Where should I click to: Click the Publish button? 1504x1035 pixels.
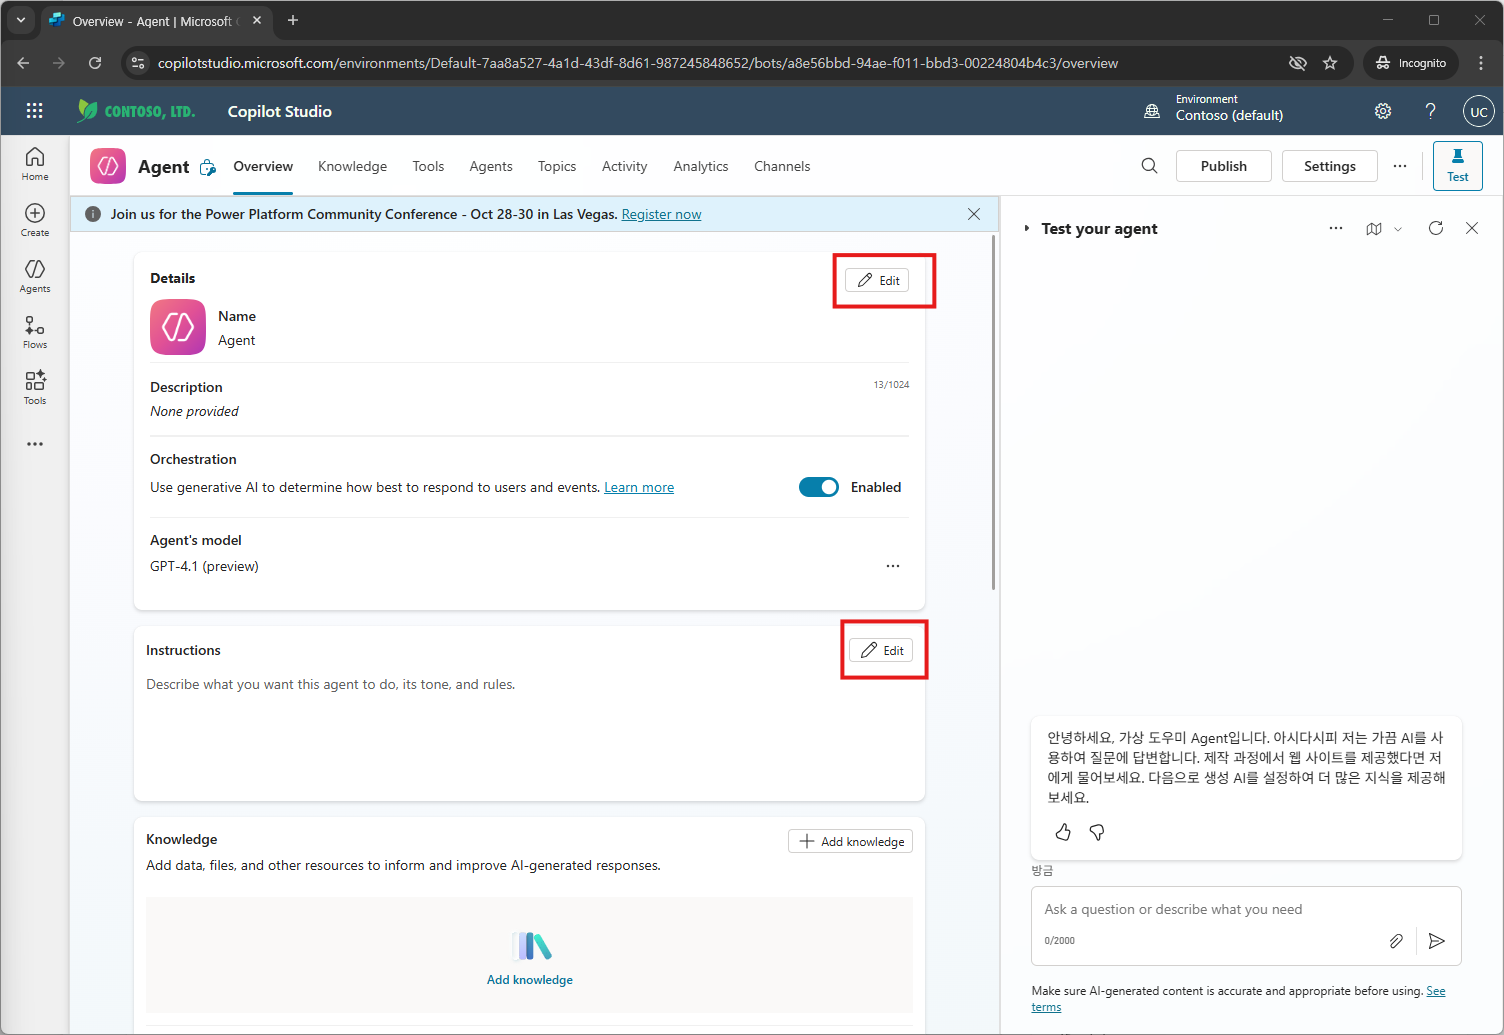click(1224, 166)
